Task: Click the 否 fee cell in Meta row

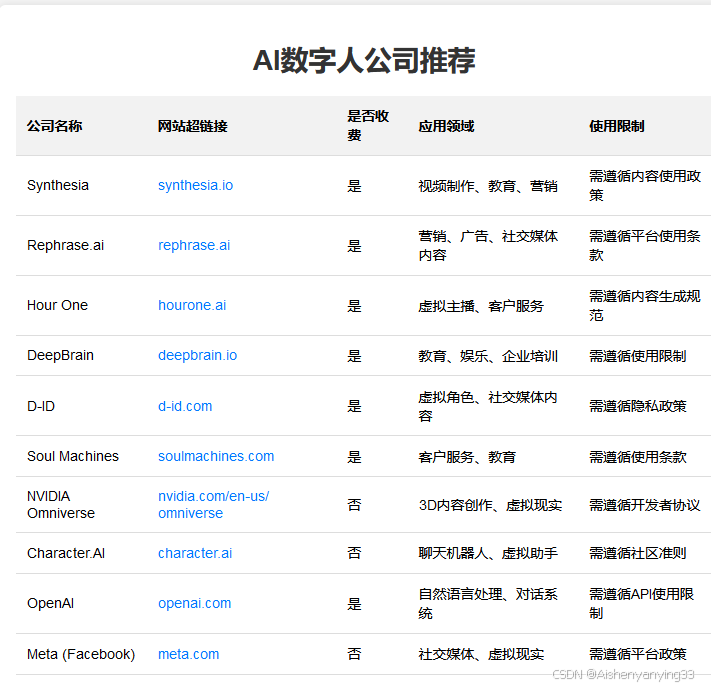Action: pyautogui.click(x=354, y=654)
